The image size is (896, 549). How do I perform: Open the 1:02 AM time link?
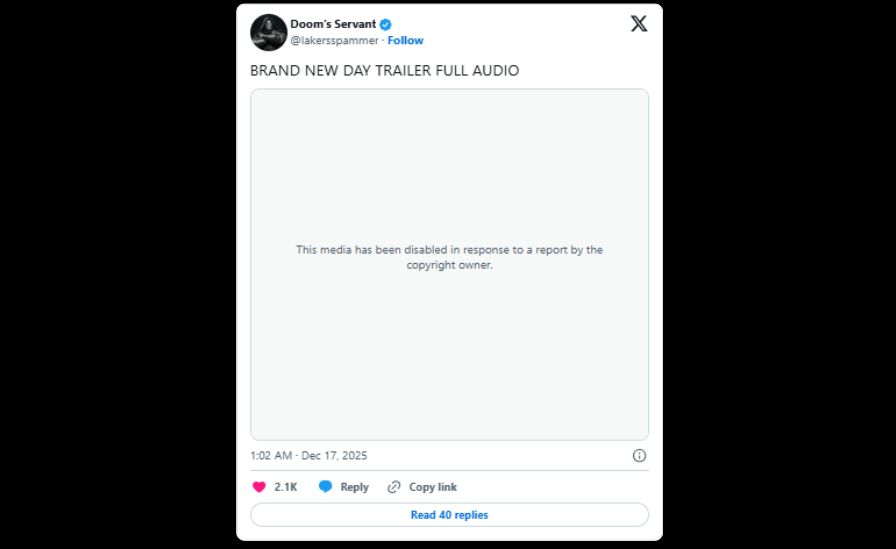(x=271, y=456)
